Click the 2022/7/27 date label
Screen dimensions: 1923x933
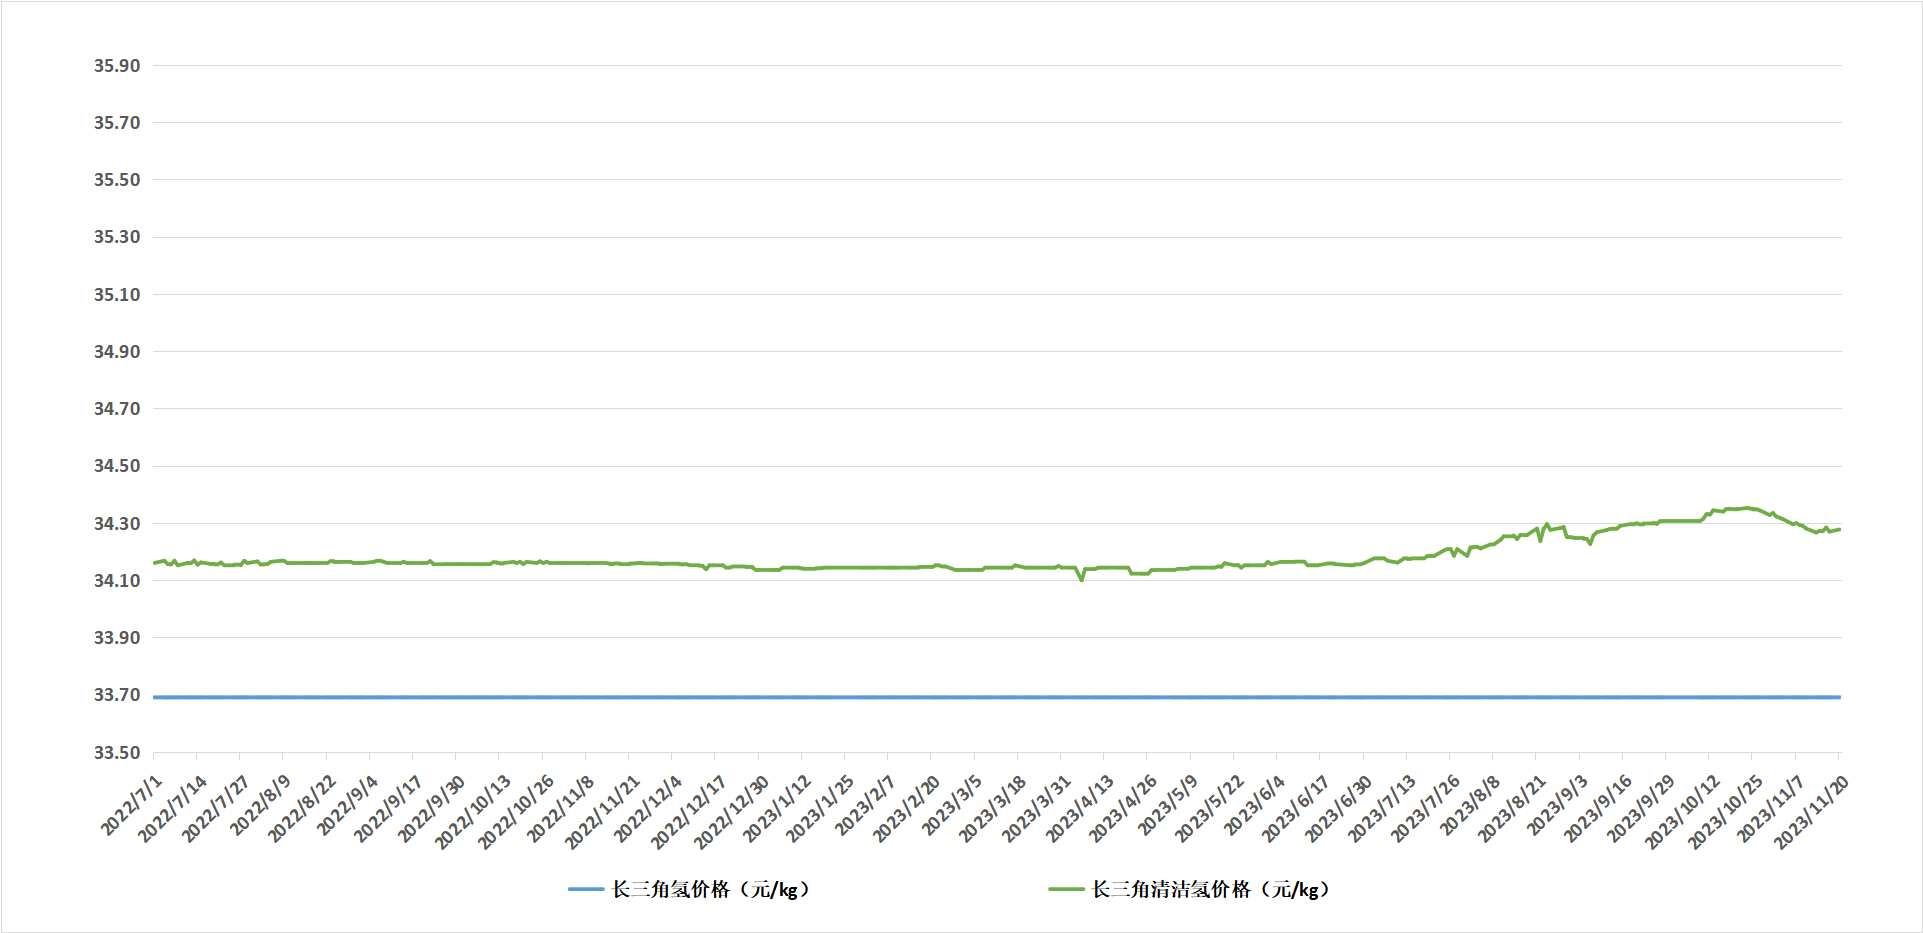click(x=214, y=809)
